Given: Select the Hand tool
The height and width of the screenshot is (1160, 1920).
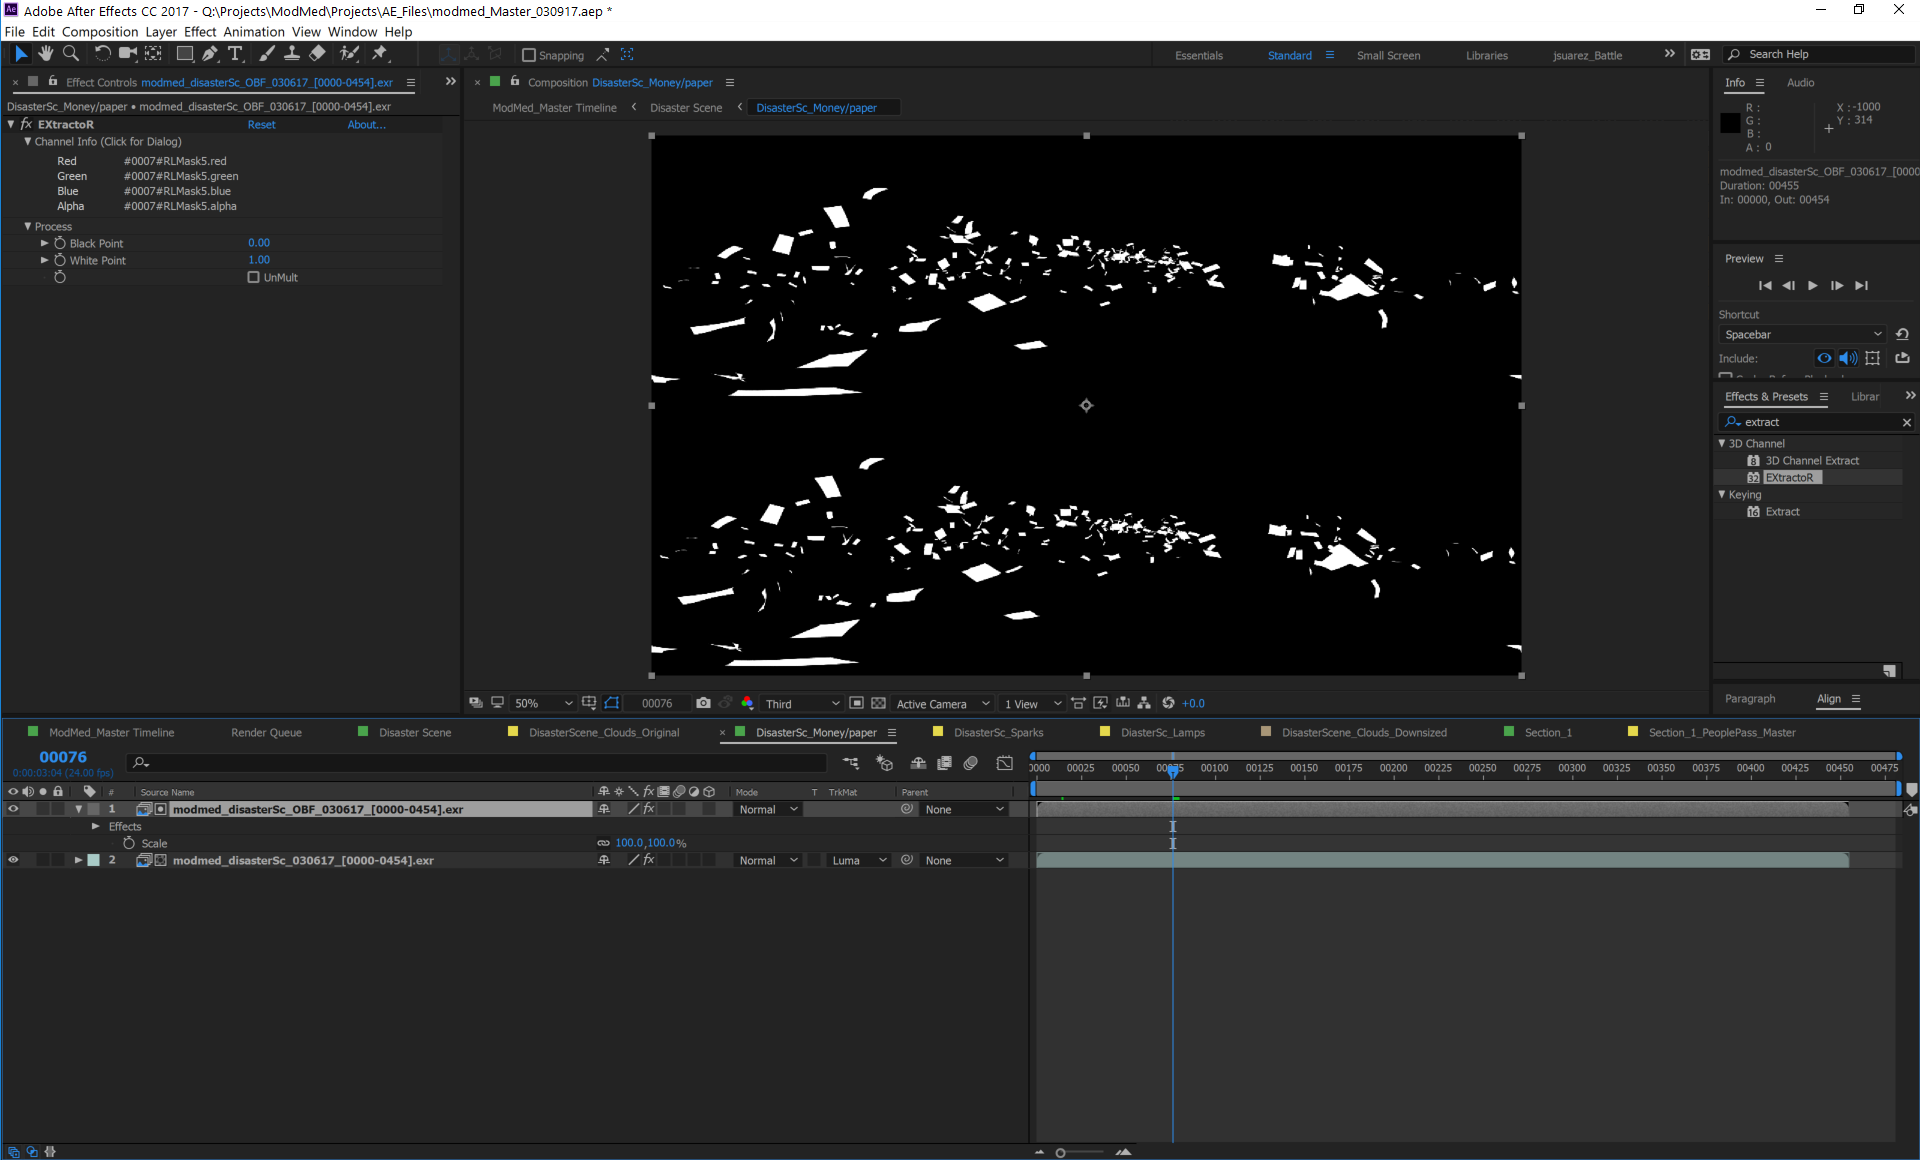Looking at the screenshot, I should 45,54.
